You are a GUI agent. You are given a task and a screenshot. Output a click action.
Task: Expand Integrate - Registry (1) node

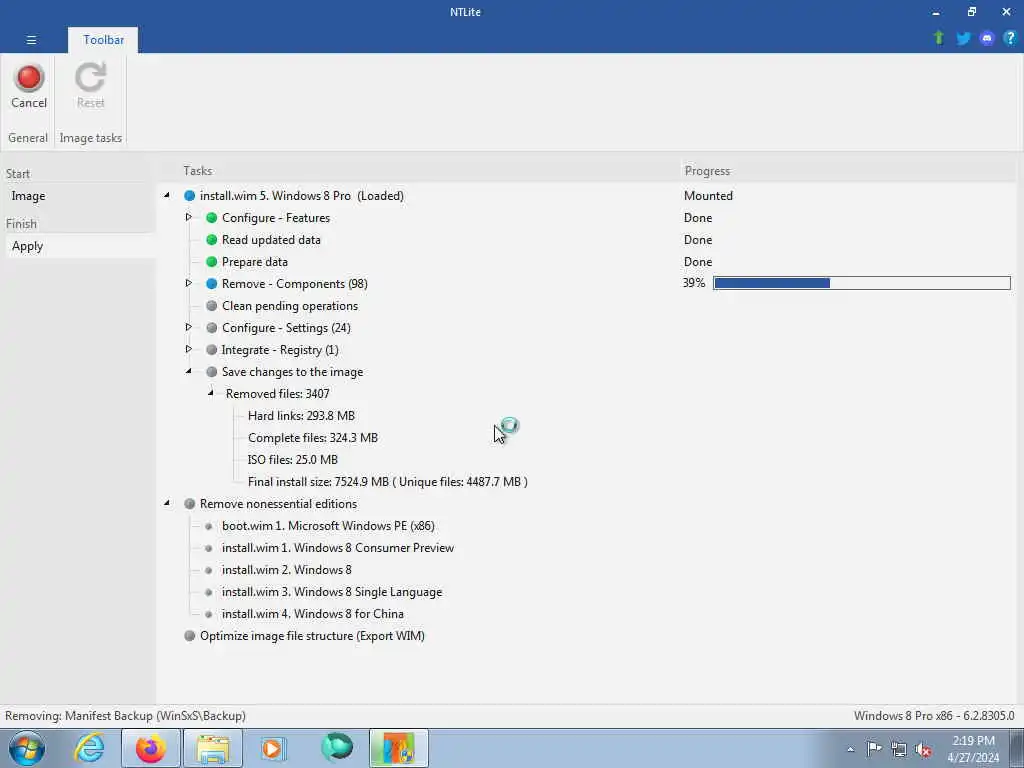(x=189, y=349)
